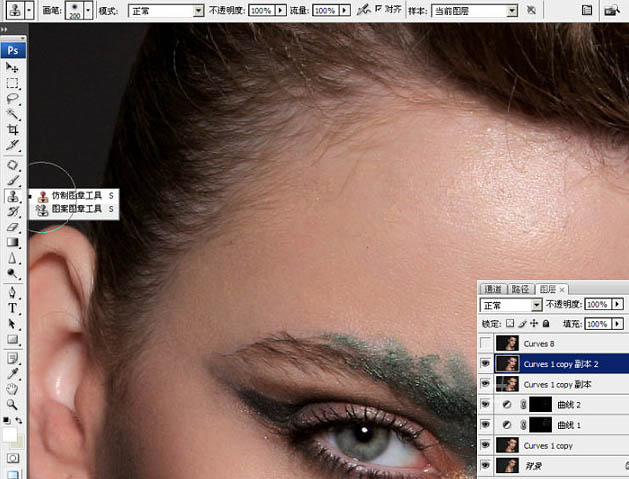Select the Gradient tool
The width and height of the screenshot is (629, 479).
click(x=12, y=242)
